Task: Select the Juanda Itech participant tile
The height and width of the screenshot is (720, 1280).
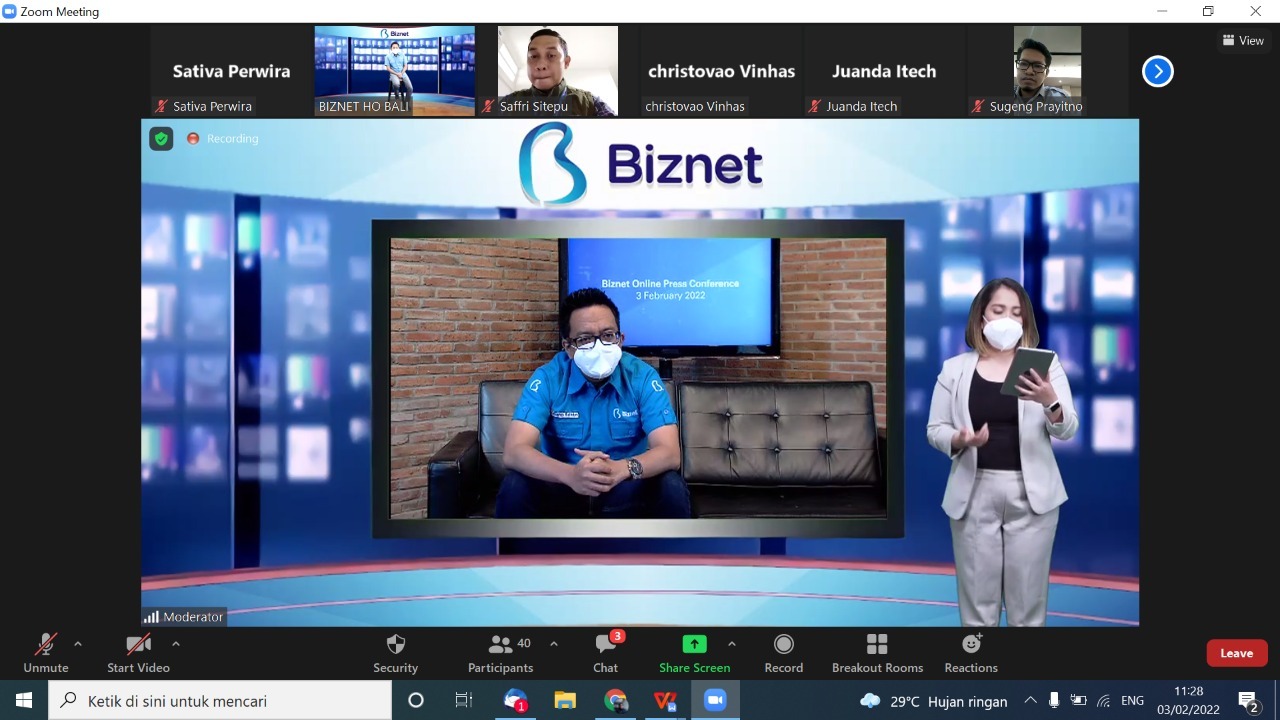Action: tap(884, 71)
